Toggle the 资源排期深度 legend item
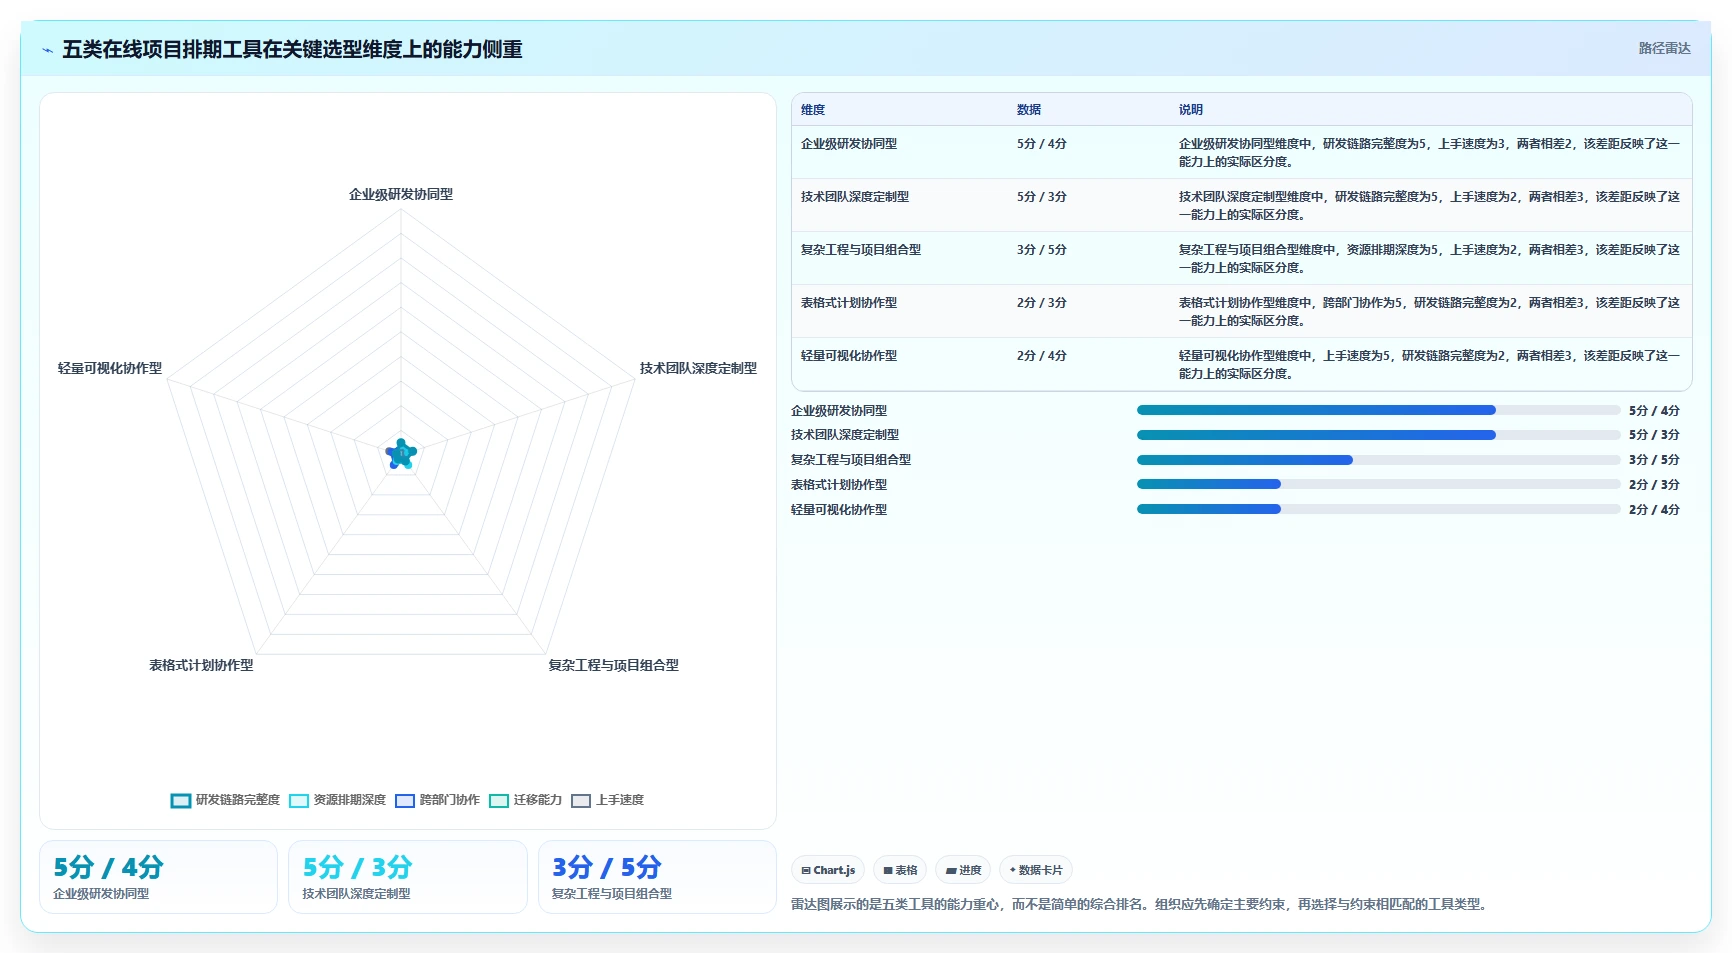Screen dimensions: 1732x953 tap(337, 800)
